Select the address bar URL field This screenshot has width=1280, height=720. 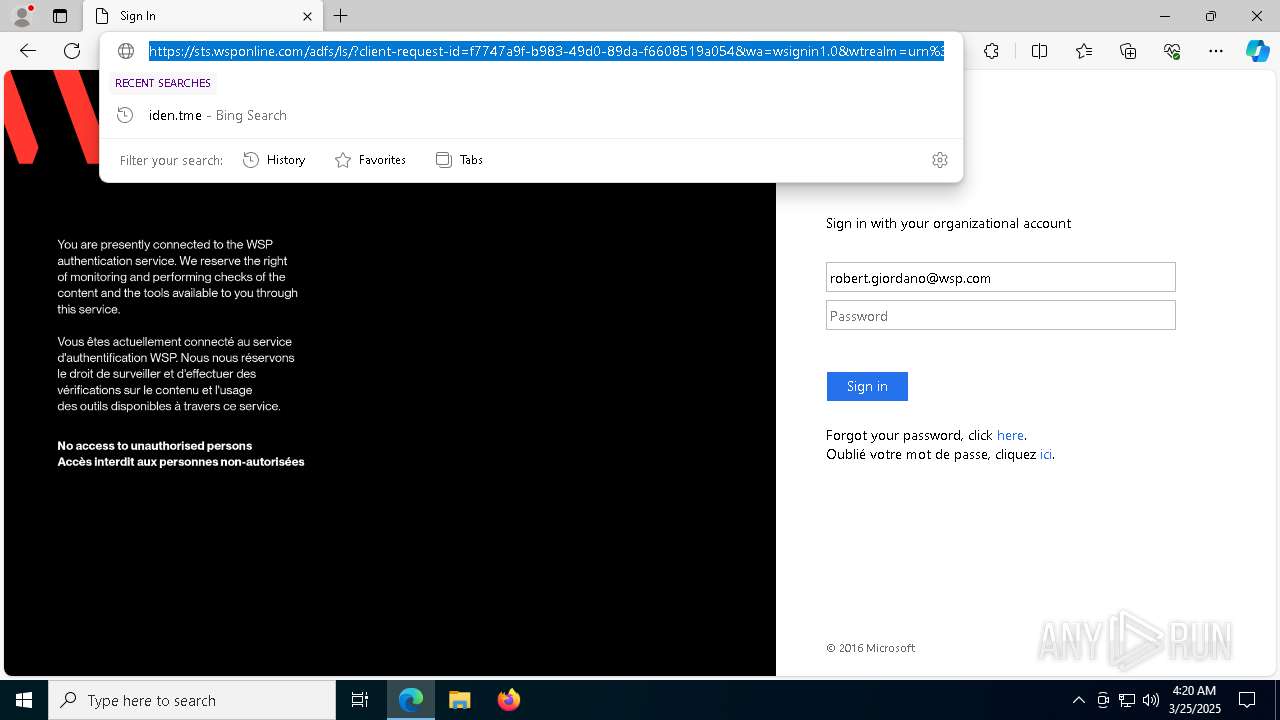[x=546, y=51]
